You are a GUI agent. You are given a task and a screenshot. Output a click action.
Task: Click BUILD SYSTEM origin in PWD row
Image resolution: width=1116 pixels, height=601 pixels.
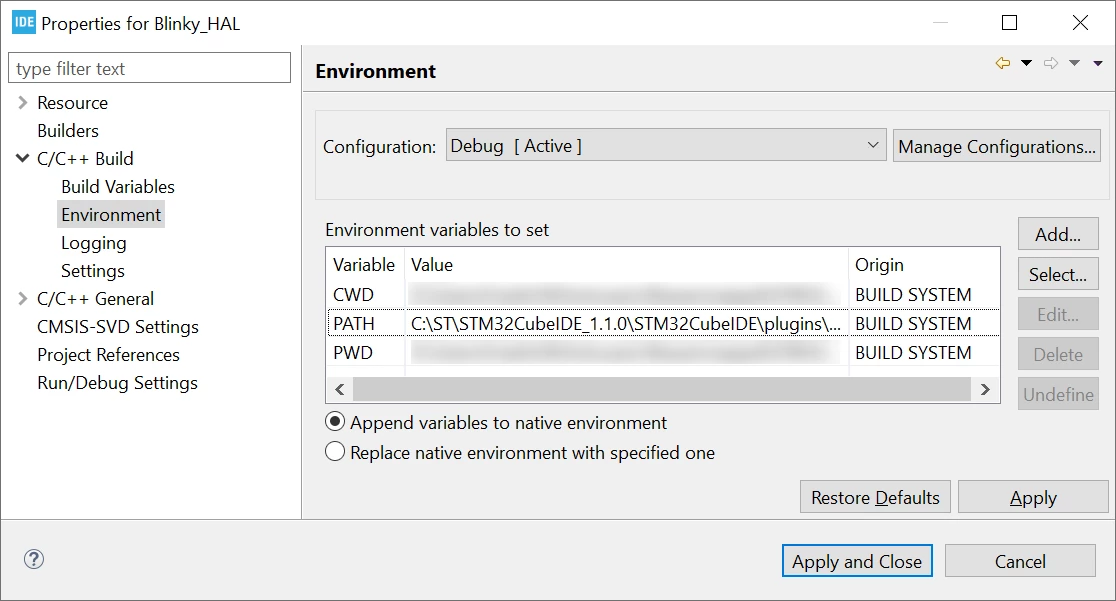pos(913,352)
